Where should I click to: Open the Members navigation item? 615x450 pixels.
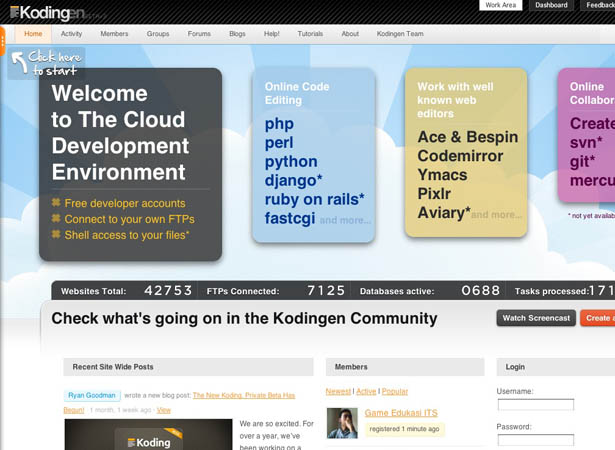pos(114,34)
